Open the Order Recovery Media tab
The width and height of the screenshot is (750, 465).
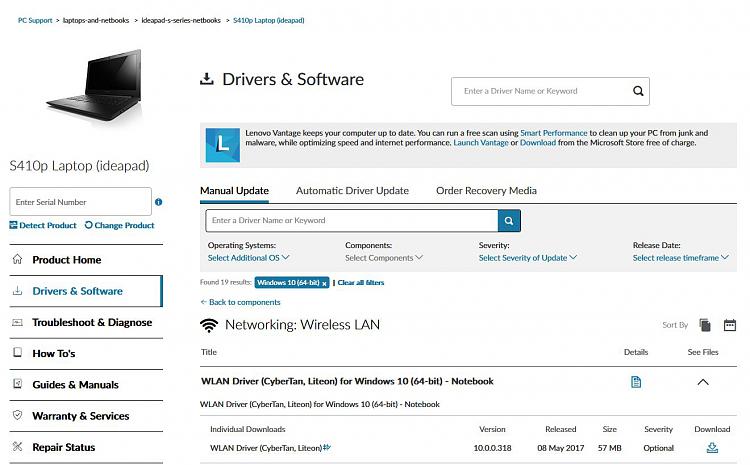point(486,190)
